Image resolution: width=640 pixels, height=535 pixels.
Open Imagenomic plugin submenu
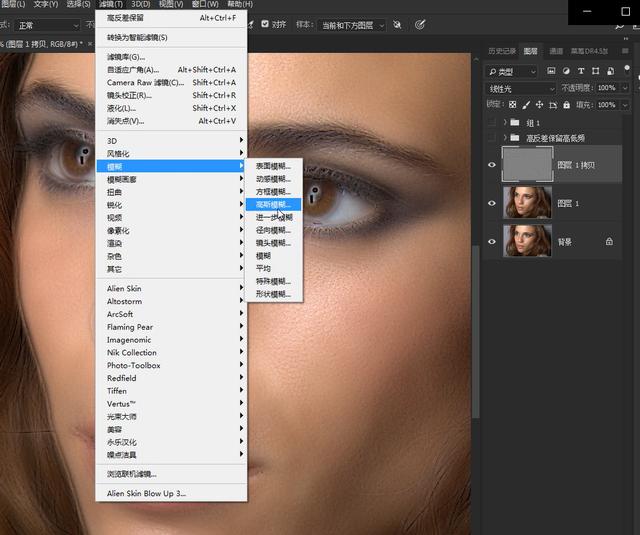pyautogui.click(x=171, y=340)
